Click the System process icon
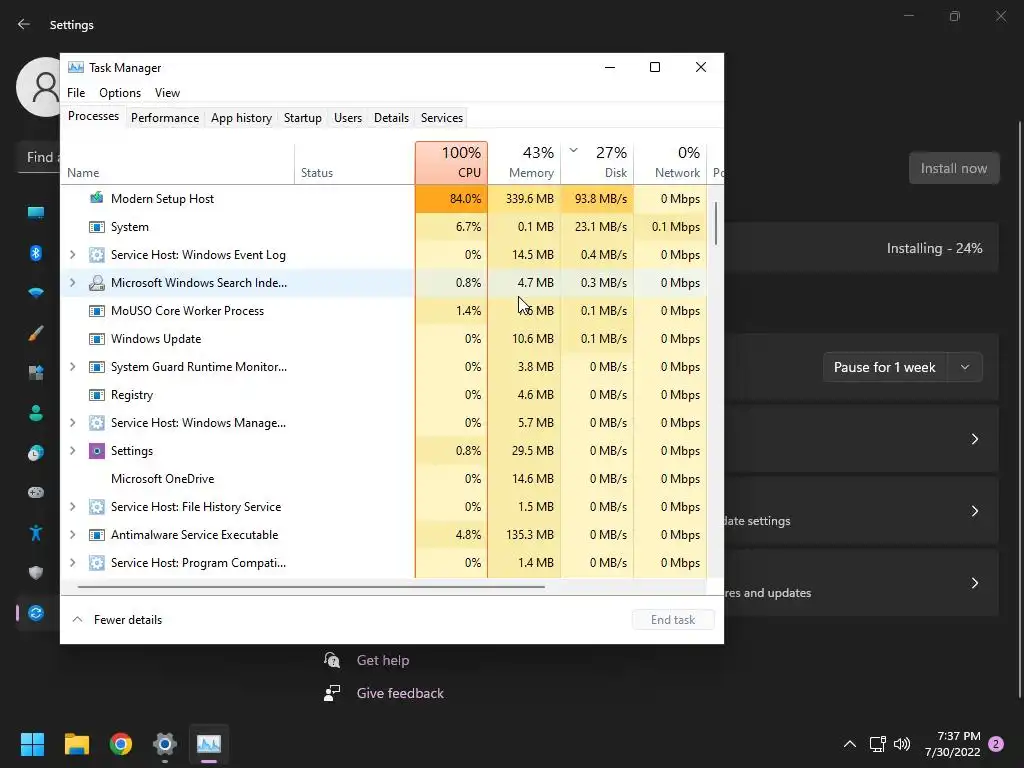1024x768 pixels. (97, 227)
